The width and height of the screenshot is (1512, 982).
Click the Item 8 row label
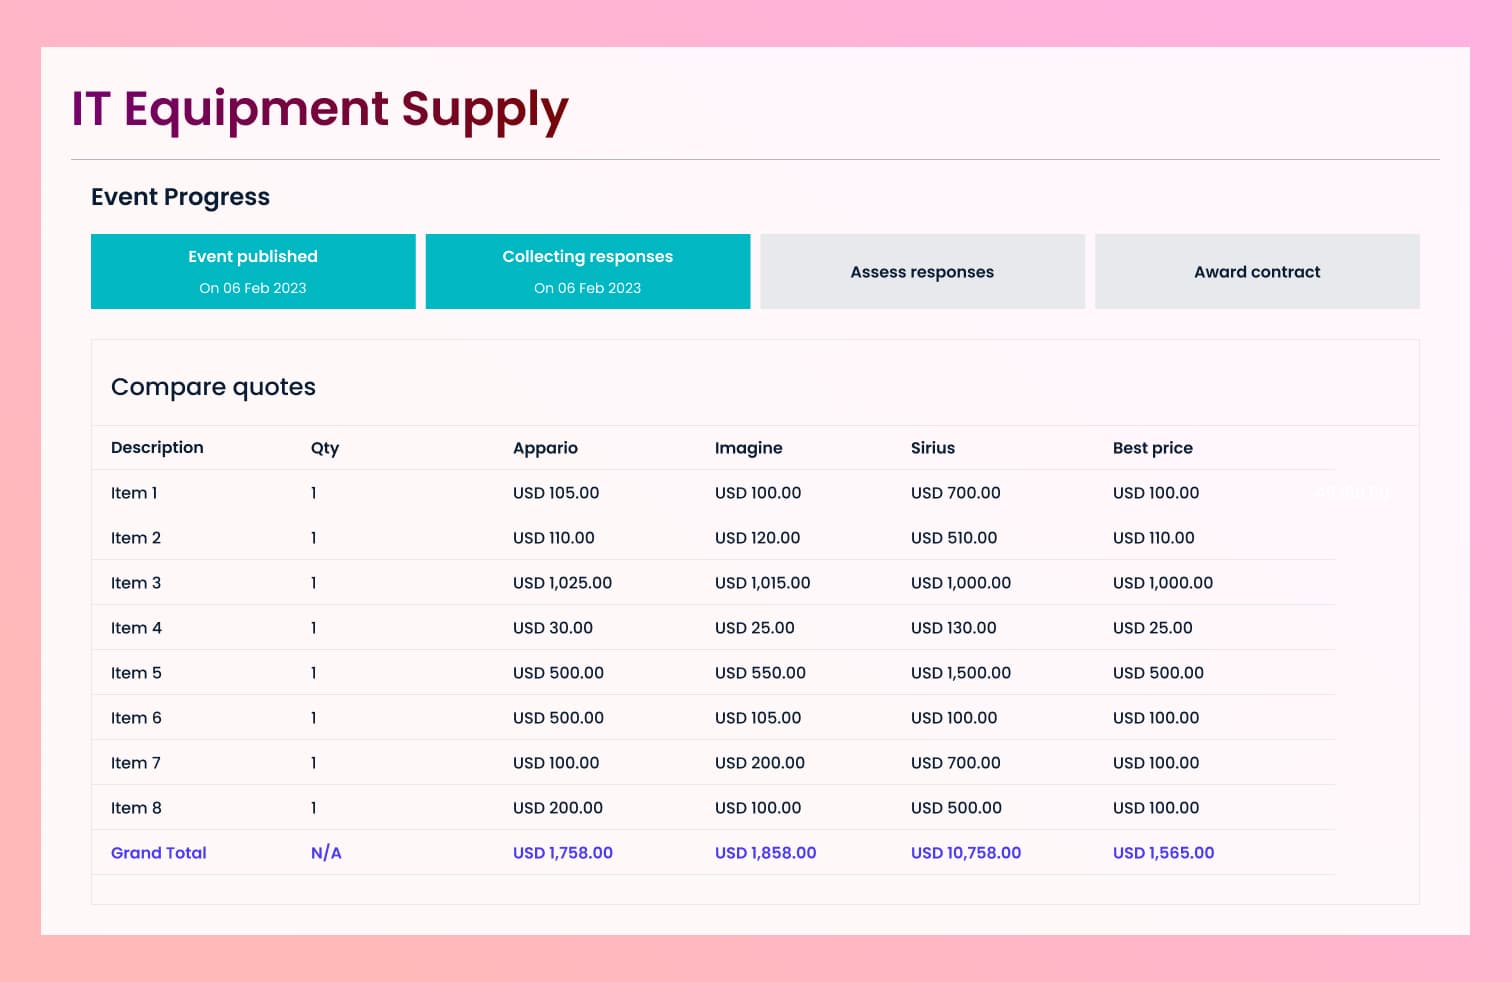coord(136,808)
